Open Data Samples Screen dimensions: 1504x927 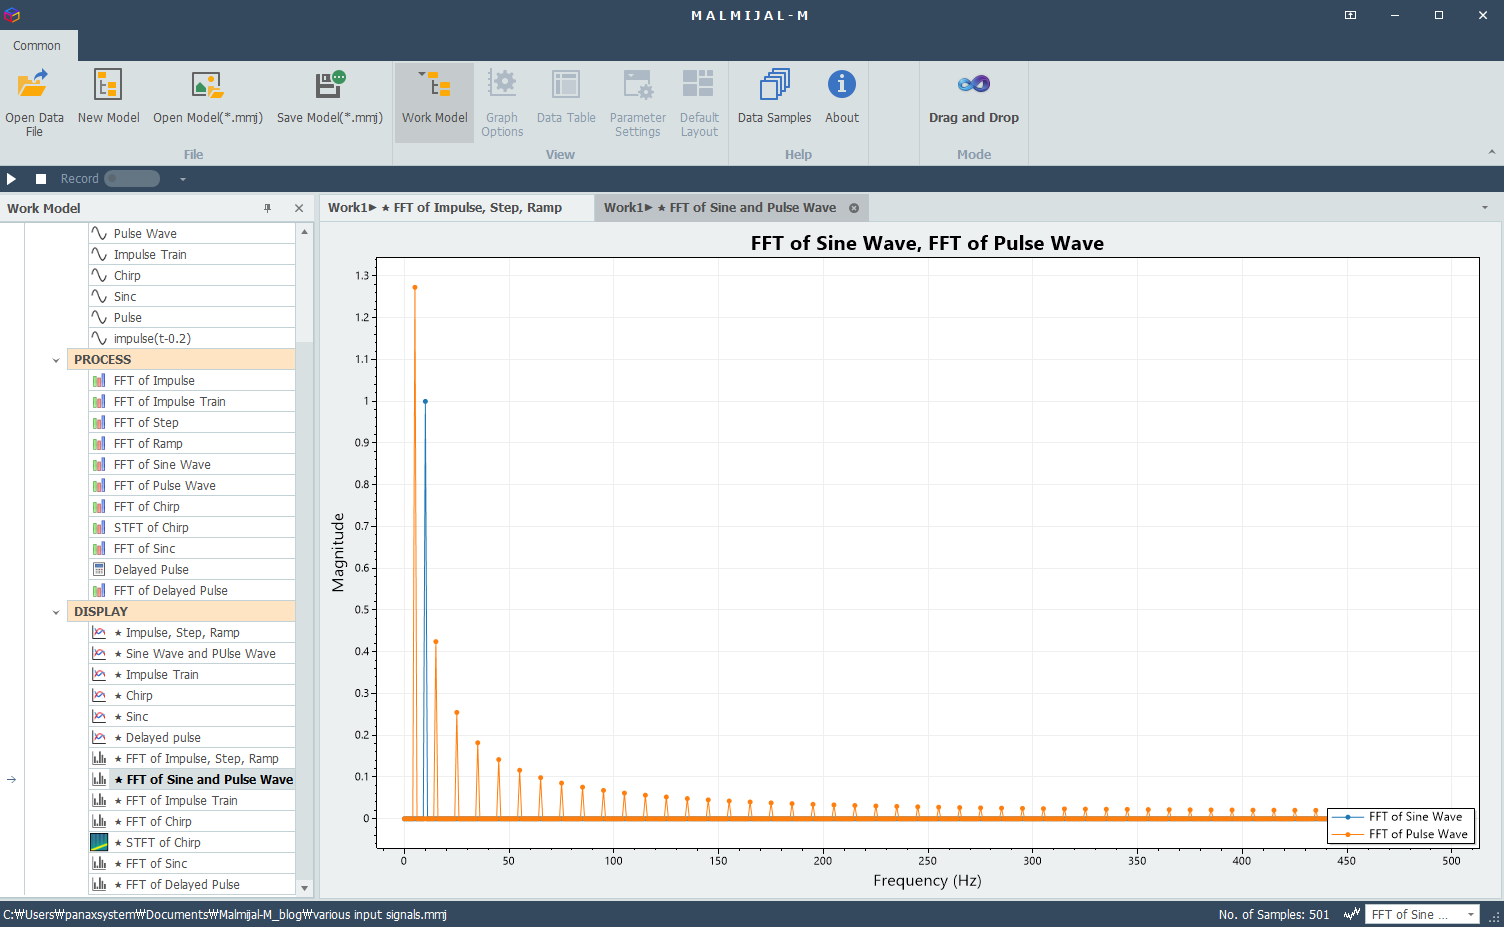tap(775, 98)
